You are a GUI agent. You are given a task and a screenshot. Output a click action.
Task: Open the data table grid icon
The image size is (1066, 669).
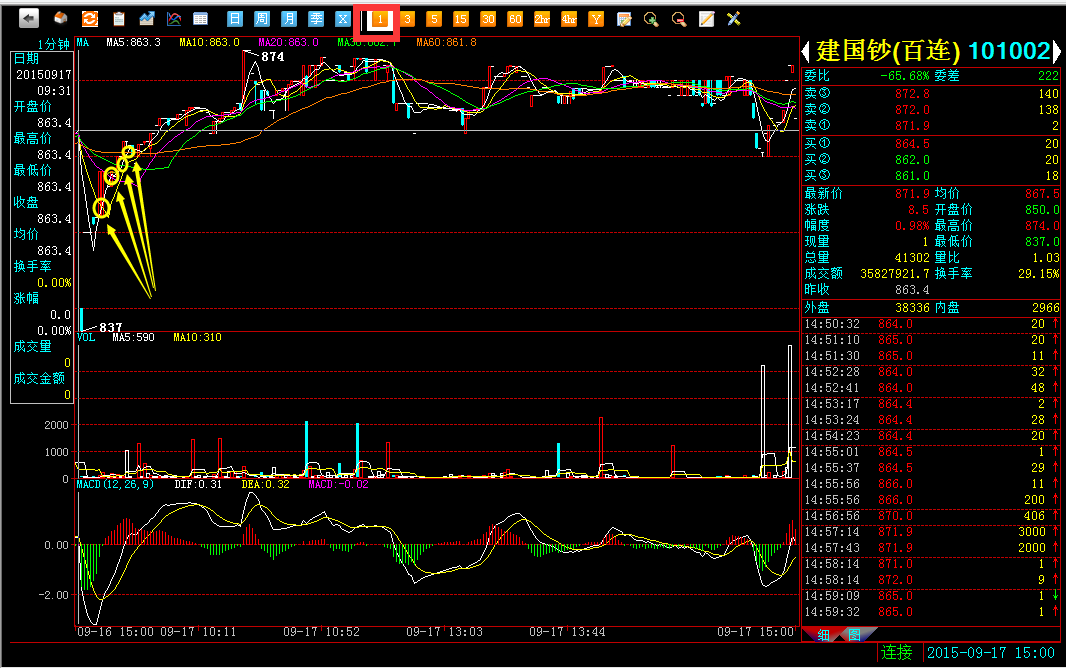200,18
